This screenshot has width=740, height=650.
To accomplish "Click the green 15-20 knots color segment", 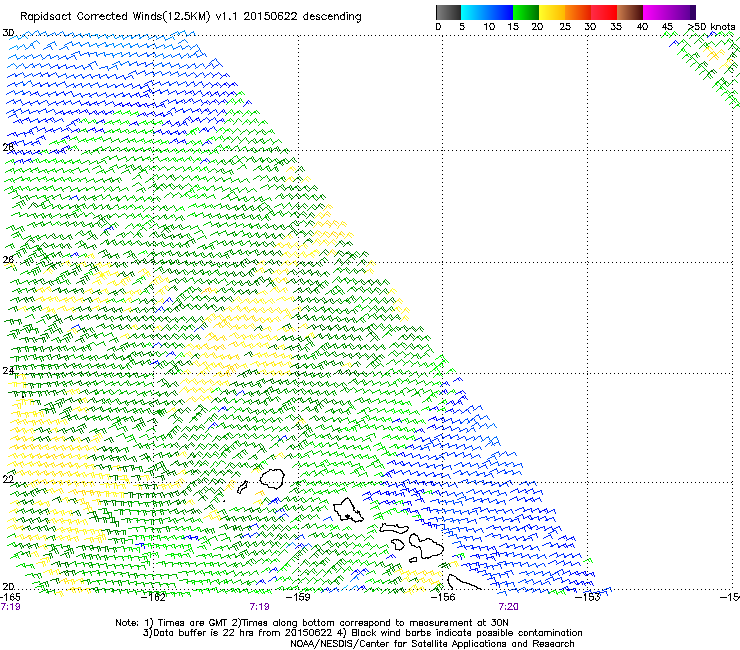I will coord(526,12).
